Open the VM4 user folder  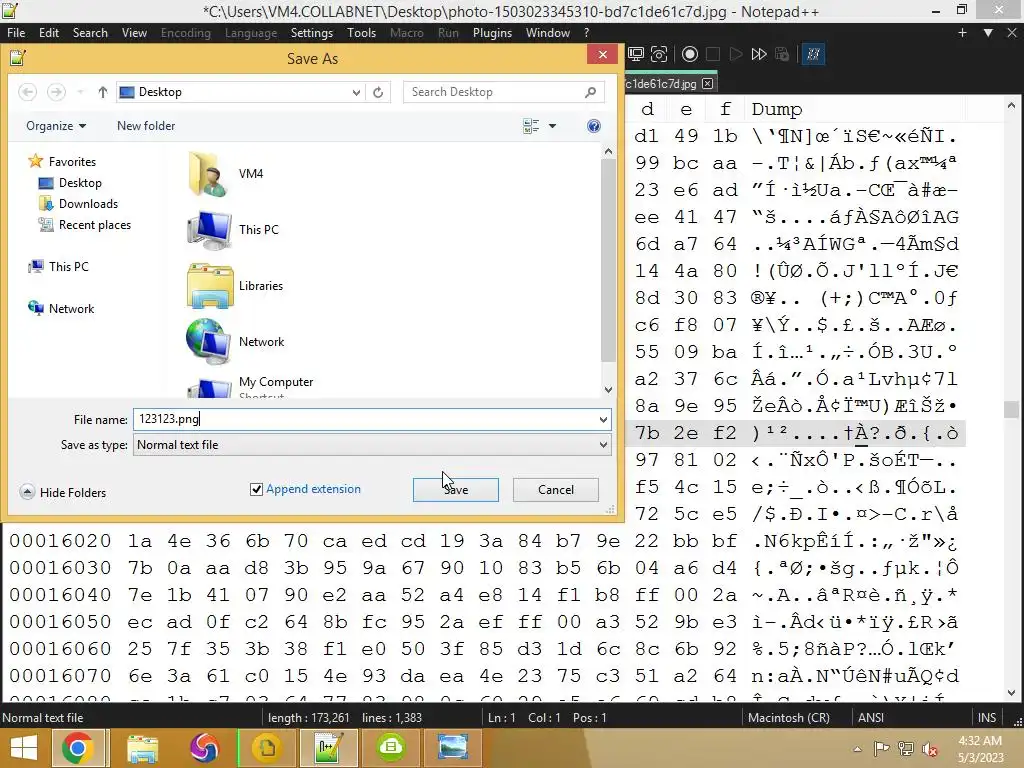click(x=225, y=174)
